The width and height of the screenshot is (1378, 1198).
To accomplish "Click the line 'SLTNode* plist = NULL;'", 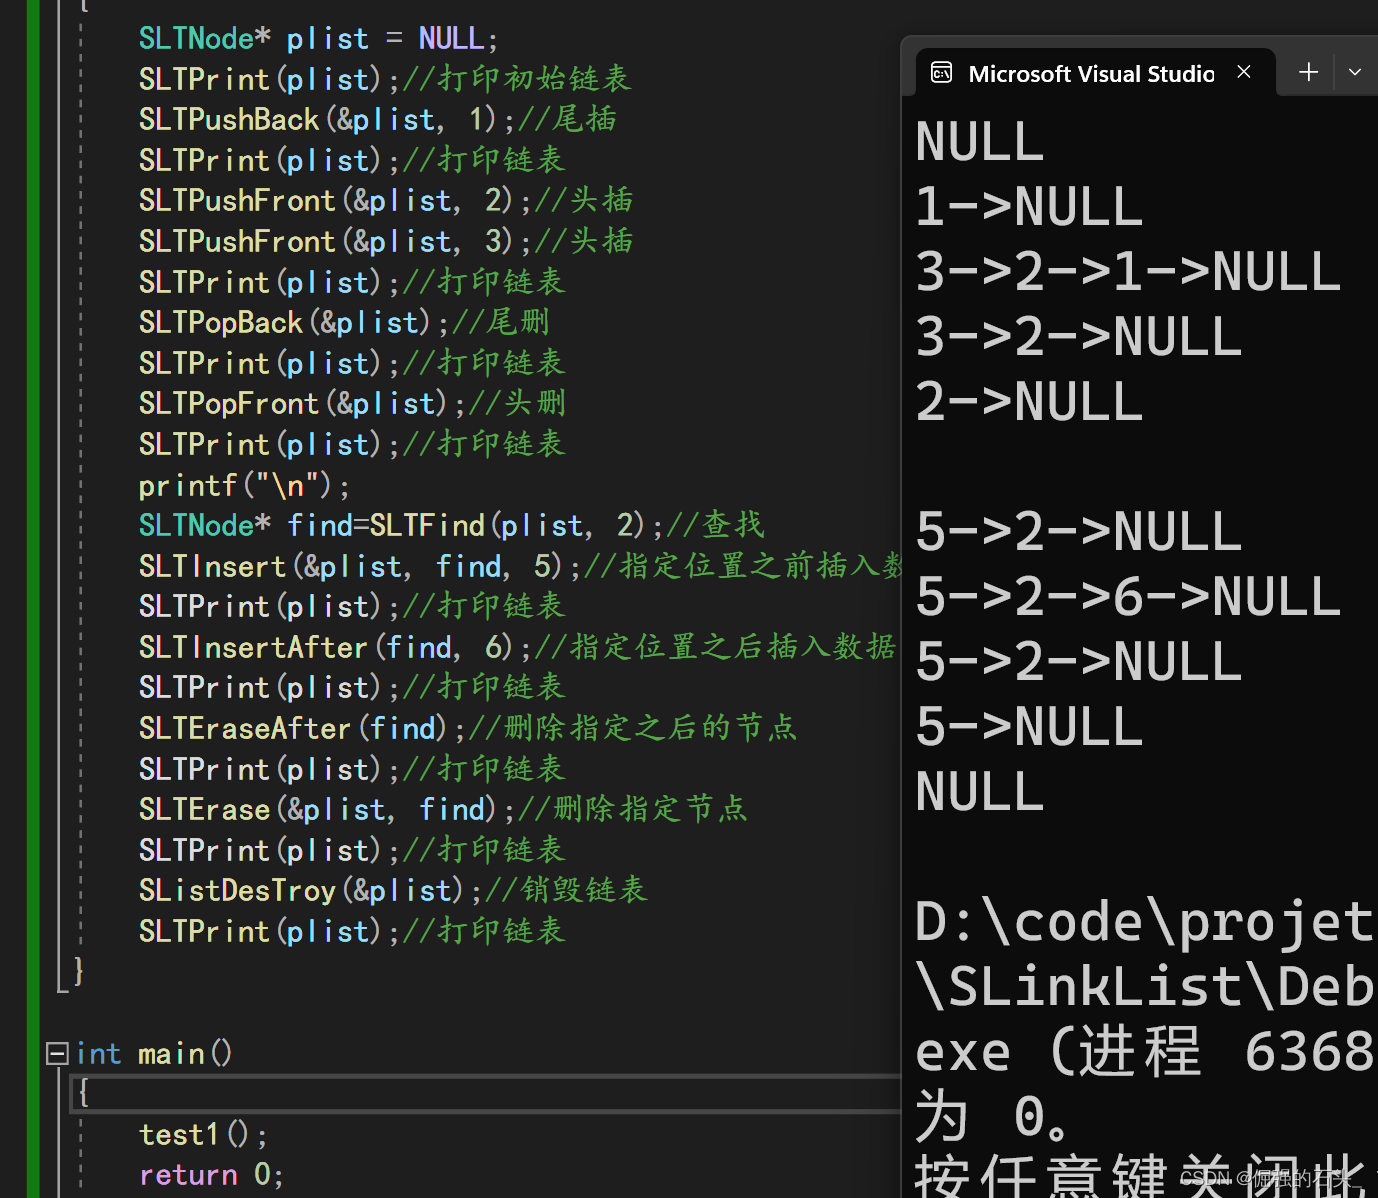I will [318, 39].
